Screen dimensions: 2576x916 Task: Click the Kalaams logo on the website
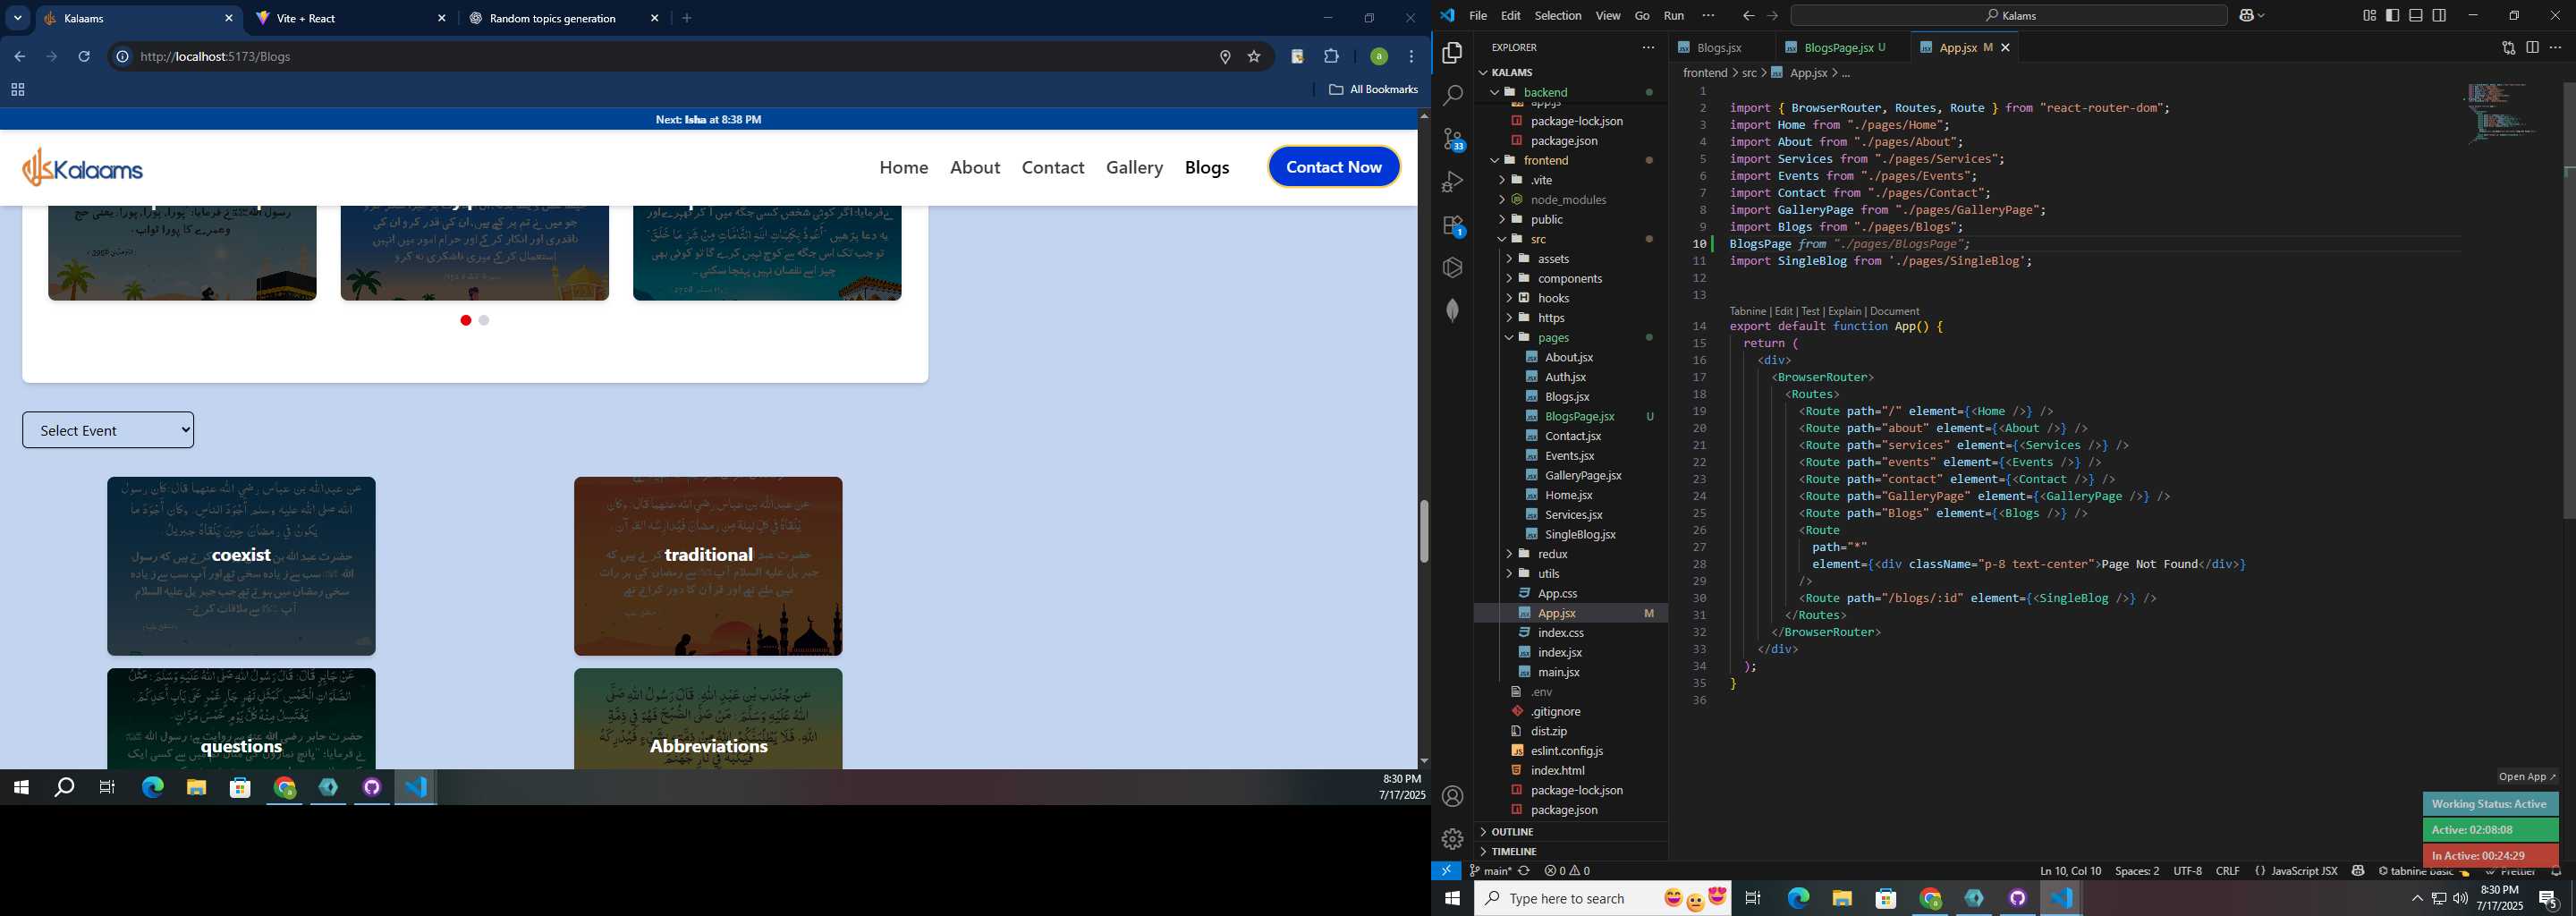[x=83, y=167]
